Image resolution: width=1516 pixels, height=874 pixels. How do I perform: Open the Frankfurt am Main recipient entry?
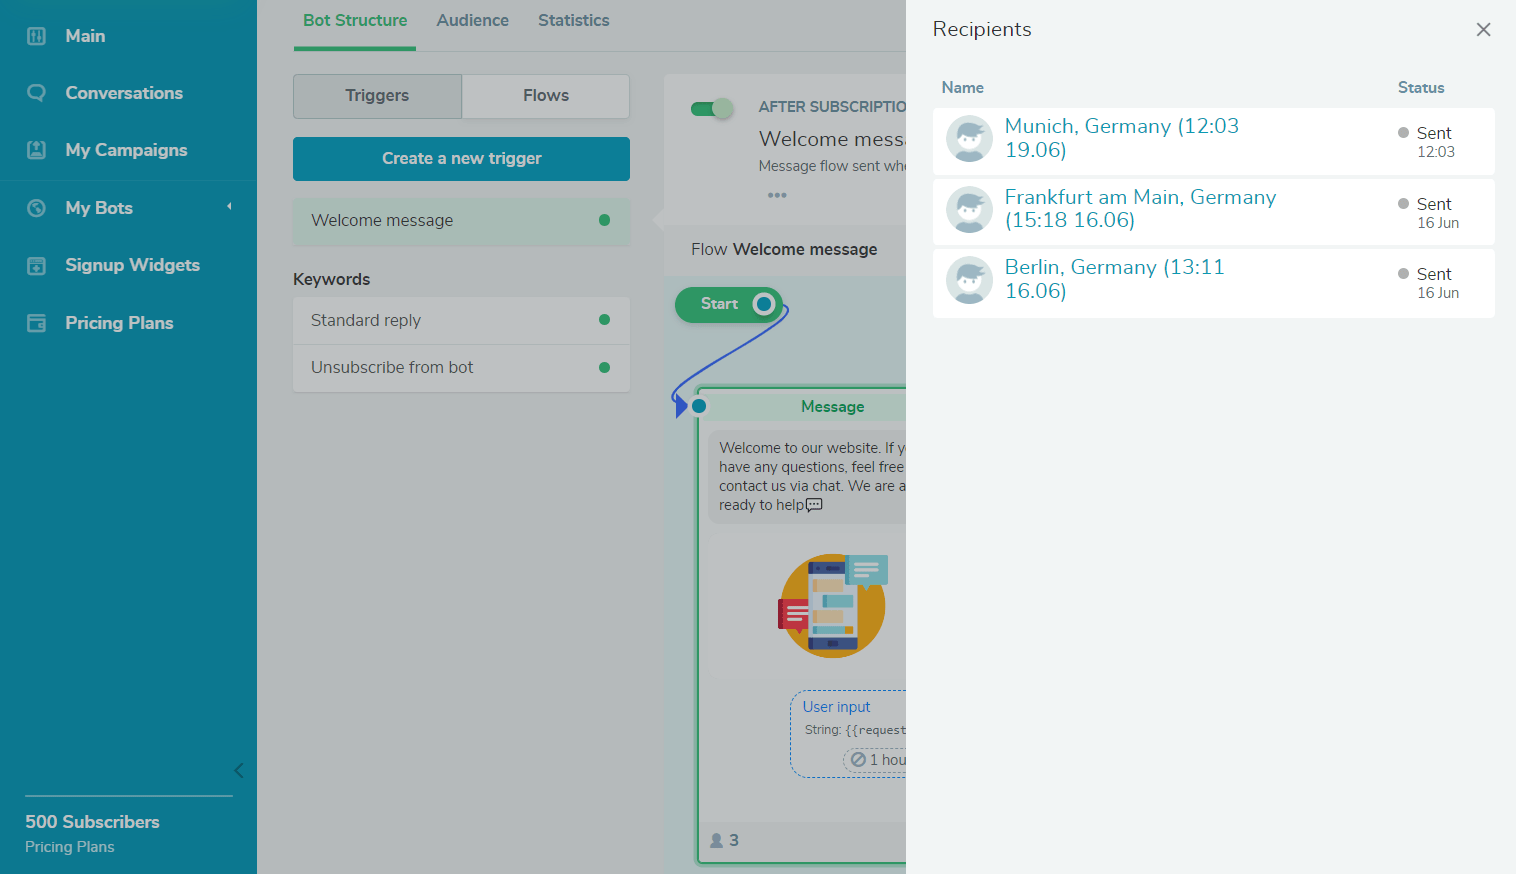pyautogui.click(x=1140, y=210)
